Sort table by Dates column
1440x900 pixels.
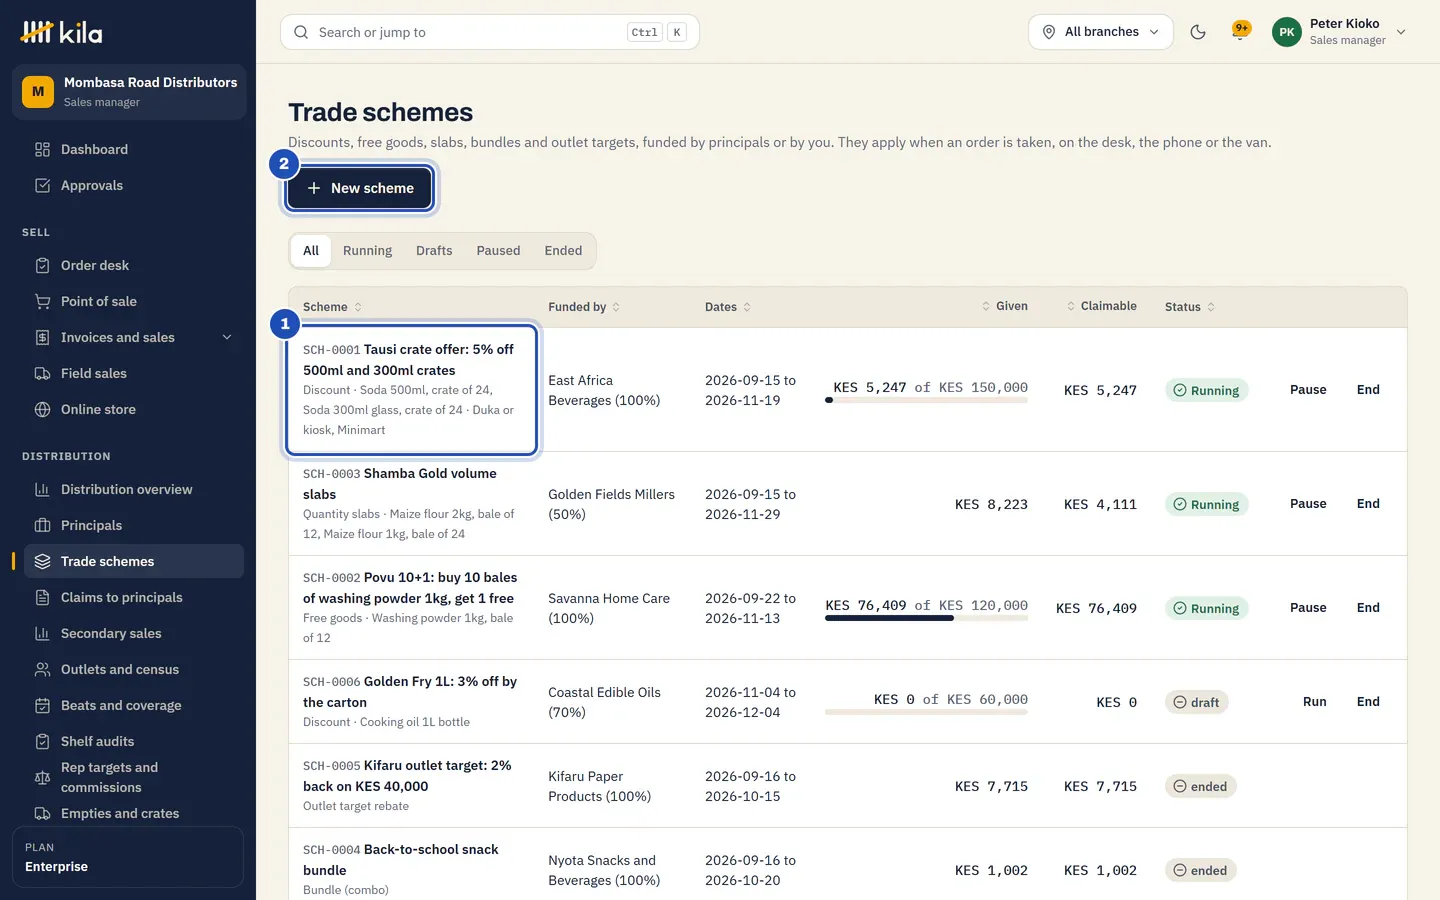tap(728, 307)
